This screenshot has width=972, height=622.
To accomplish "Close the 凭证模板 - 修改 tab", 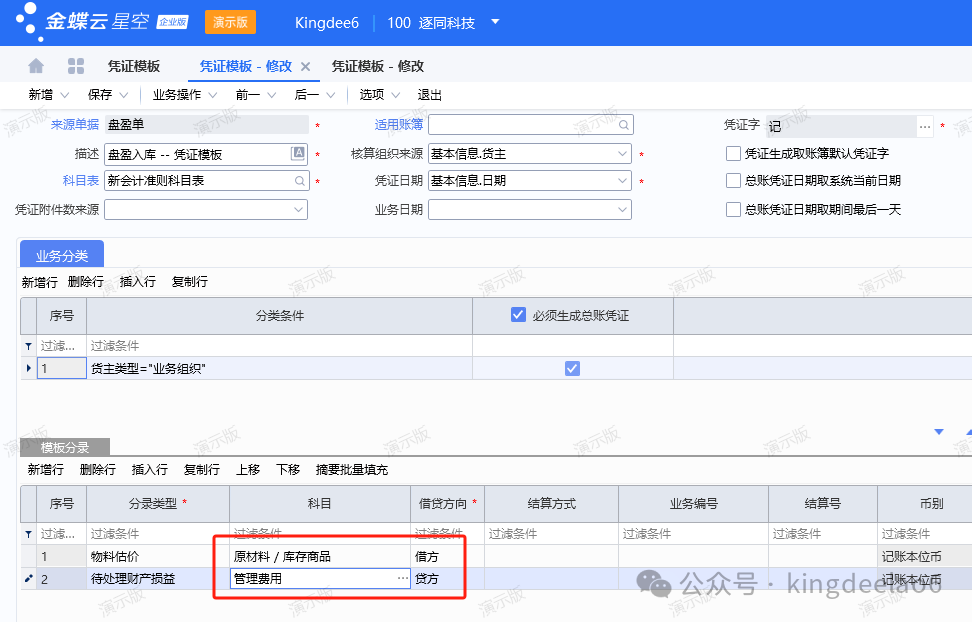I will point(306,67).
